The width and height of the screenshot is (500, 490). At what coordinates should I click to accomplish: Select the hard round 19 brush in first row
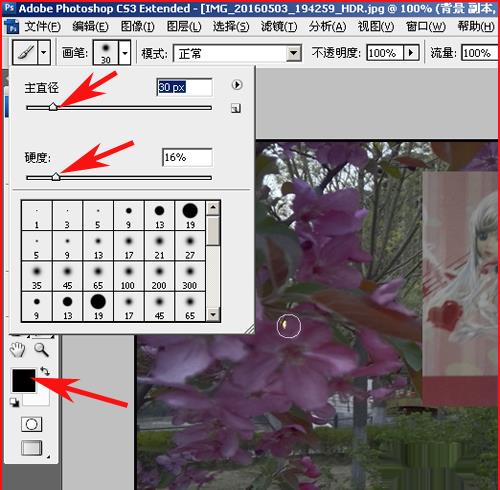pos(190,216)
